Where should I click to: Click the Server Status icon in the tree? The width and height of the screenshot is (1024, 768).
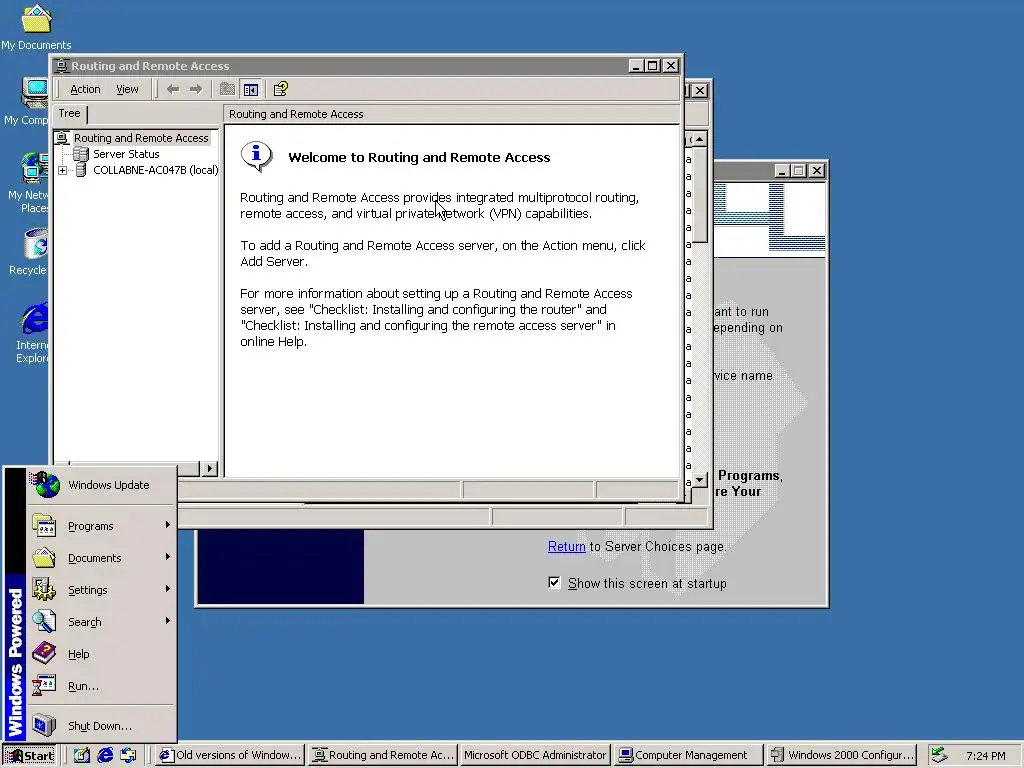pyautogui.click(x=81, y=154)
